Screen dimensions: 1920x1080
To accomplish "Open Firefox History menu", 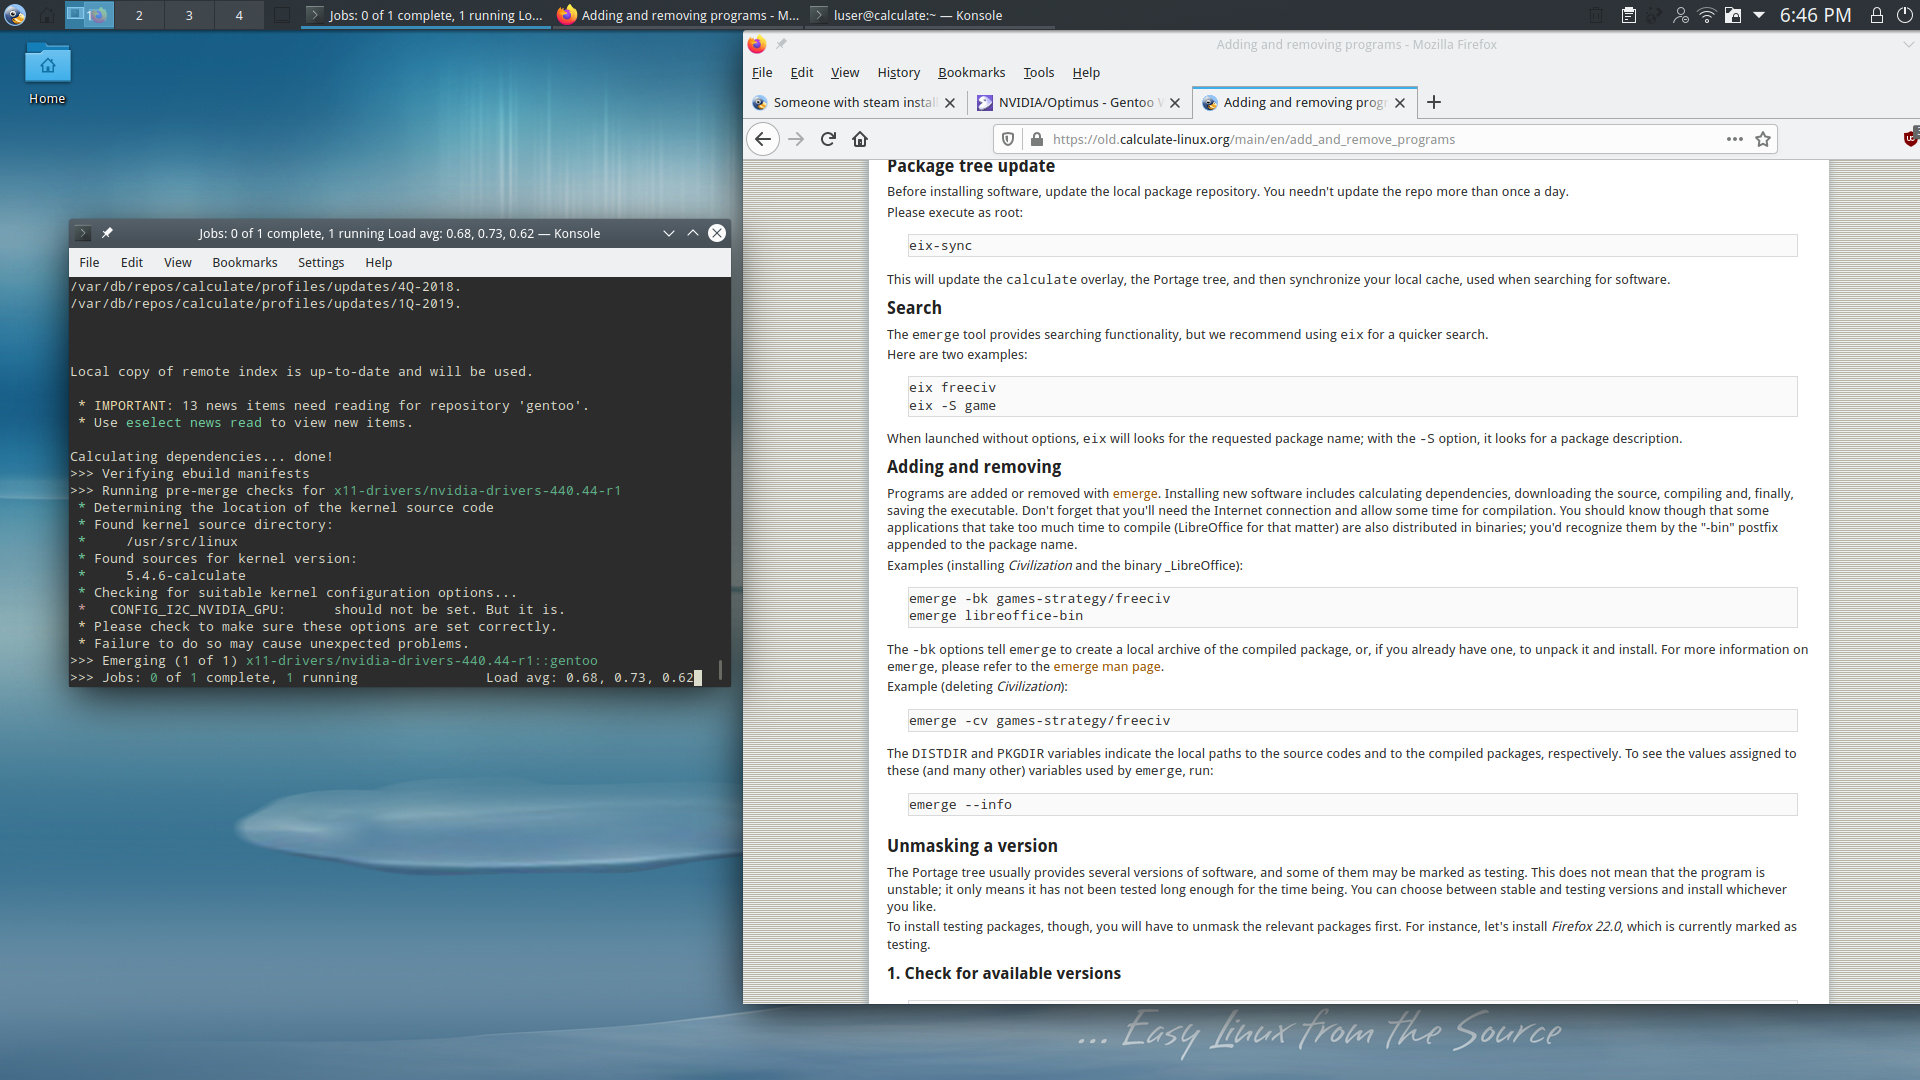I will point(899,72).
